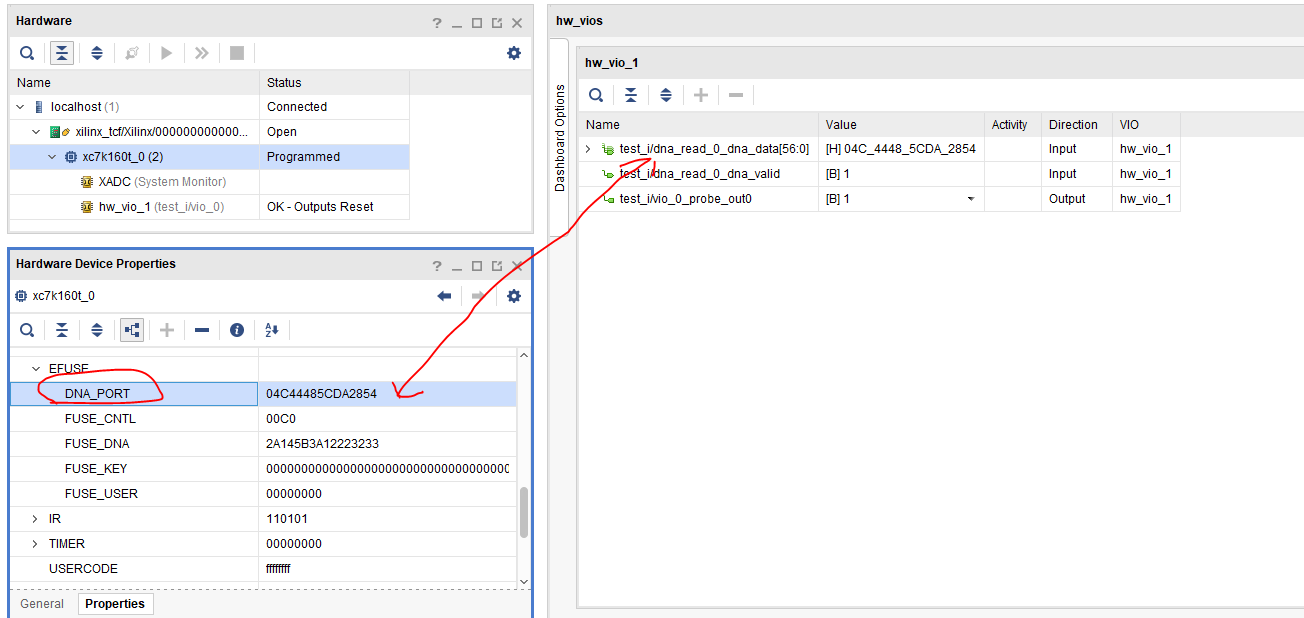
Task: Open help for the Hardware panel
Action: point(437,22)
